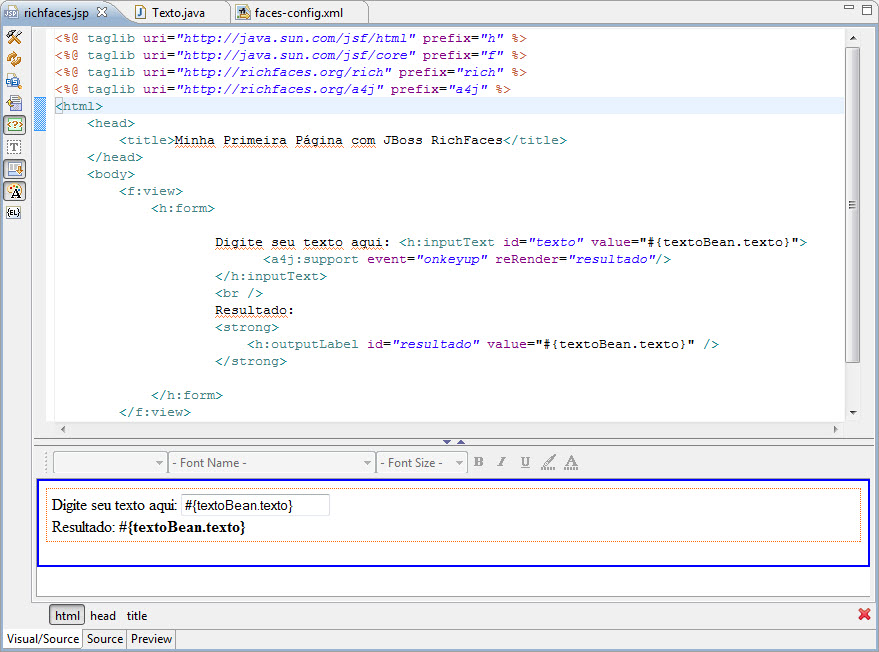Click the <h:form> opening tag
Screen dimensions: 879x652
pyautogui.click(x=183, y=208)
